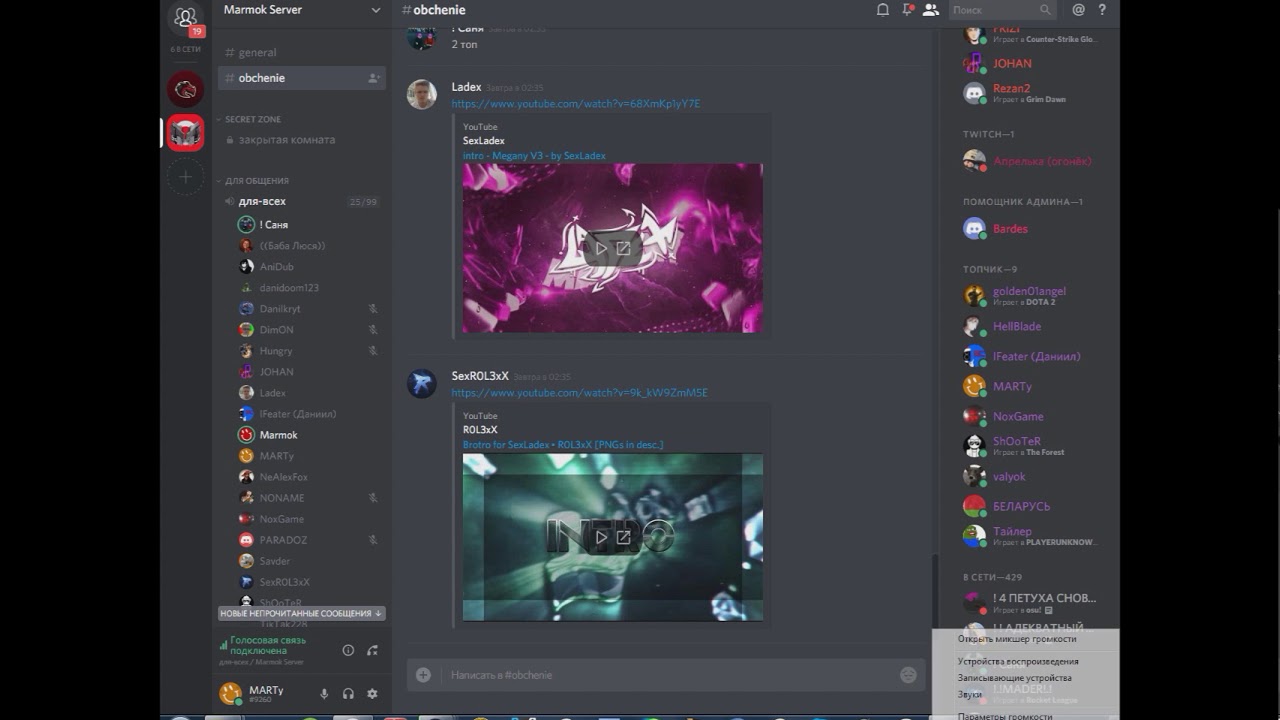Screen dimensions: 1280x720
Task: Disconnect from voice call
Action: point(372,650)
